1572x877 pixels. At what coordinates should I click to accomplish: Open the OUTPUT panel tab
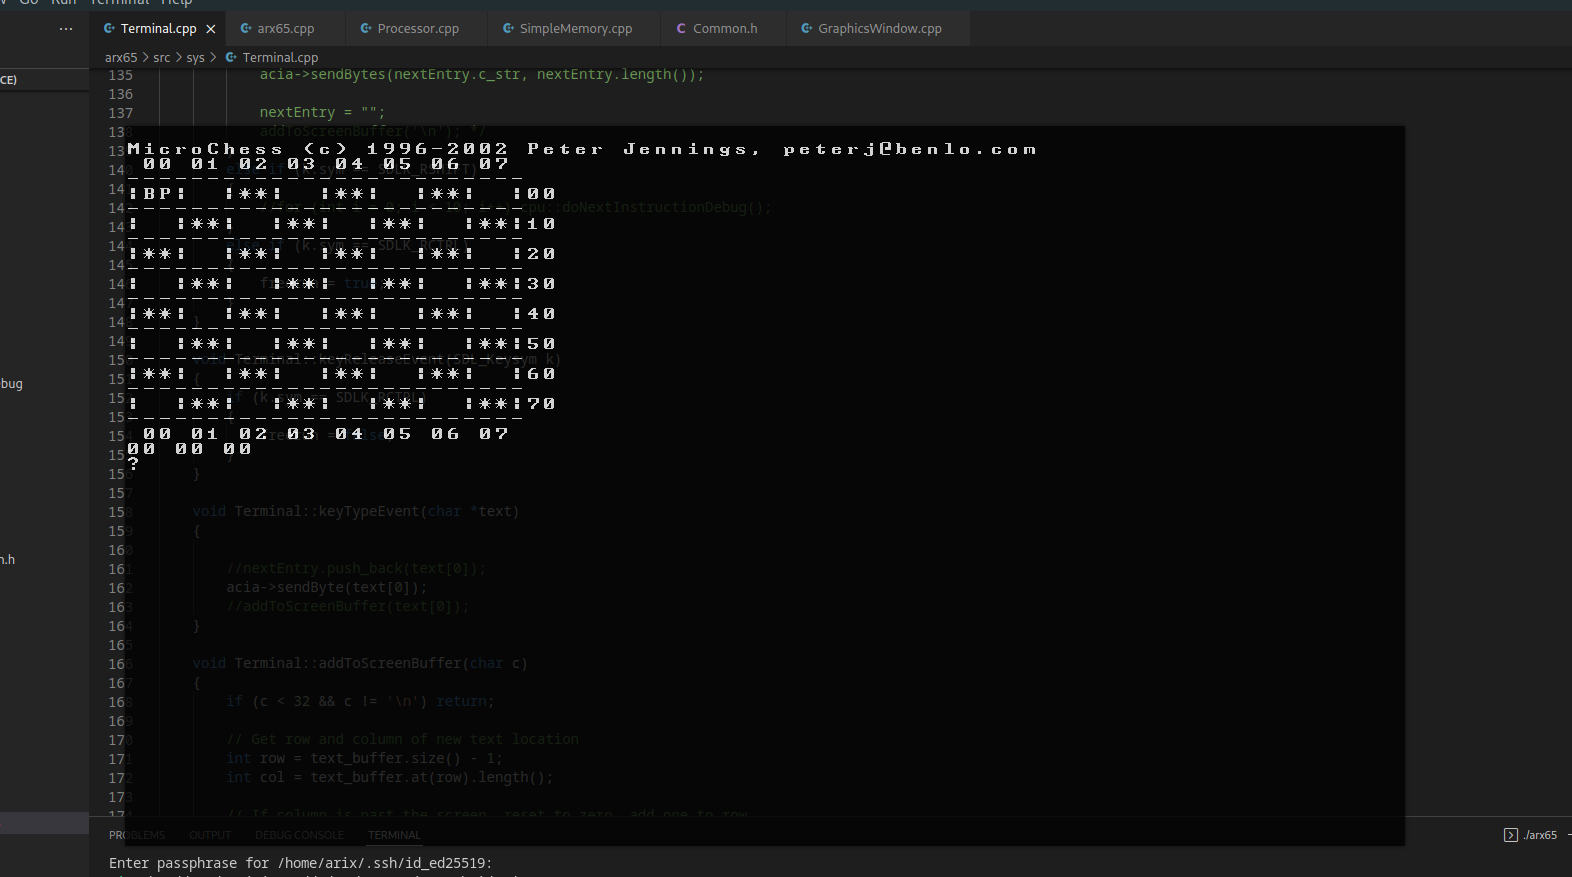[210, 835]
